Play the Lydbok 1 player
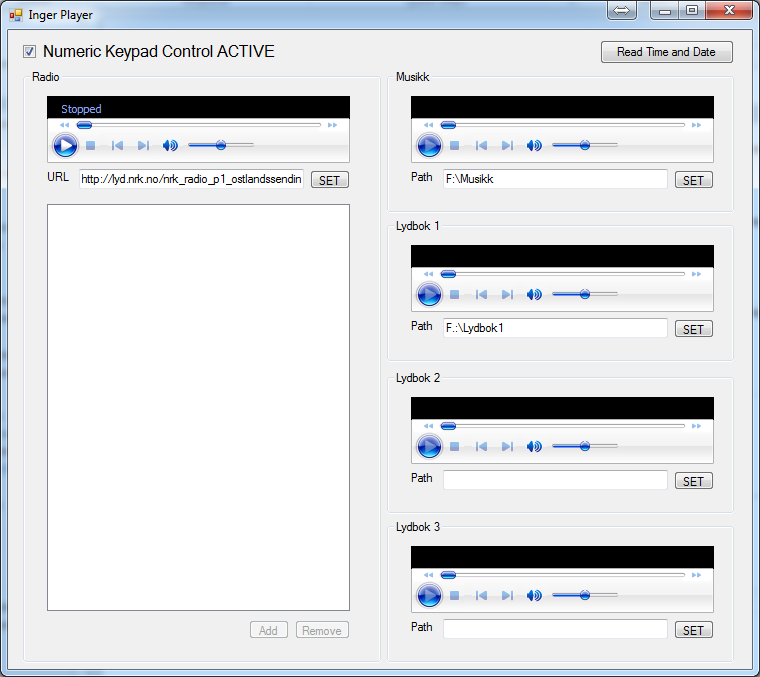 (x=429, y=294)
